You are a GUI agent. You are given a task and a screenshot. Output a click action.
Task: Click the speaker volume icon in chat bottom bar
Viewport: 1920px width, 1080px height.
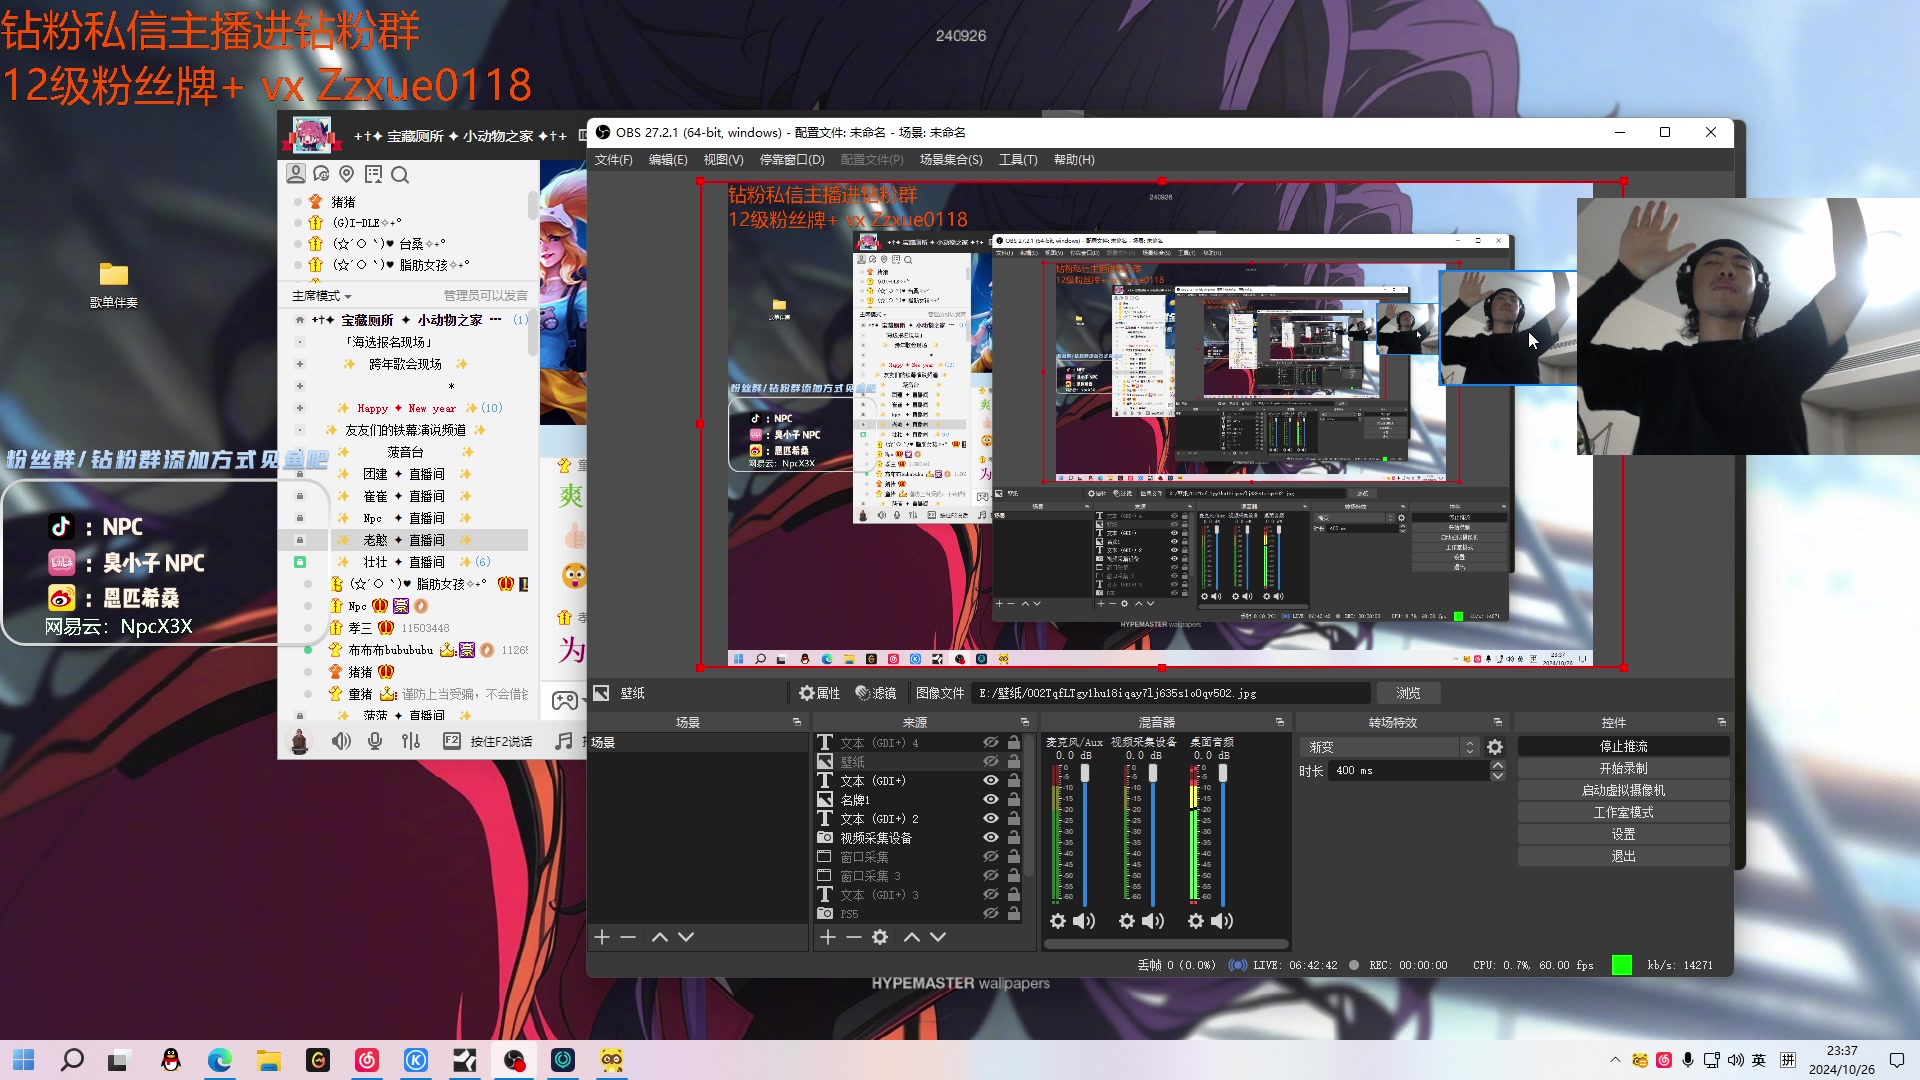[x=341, y=741]
